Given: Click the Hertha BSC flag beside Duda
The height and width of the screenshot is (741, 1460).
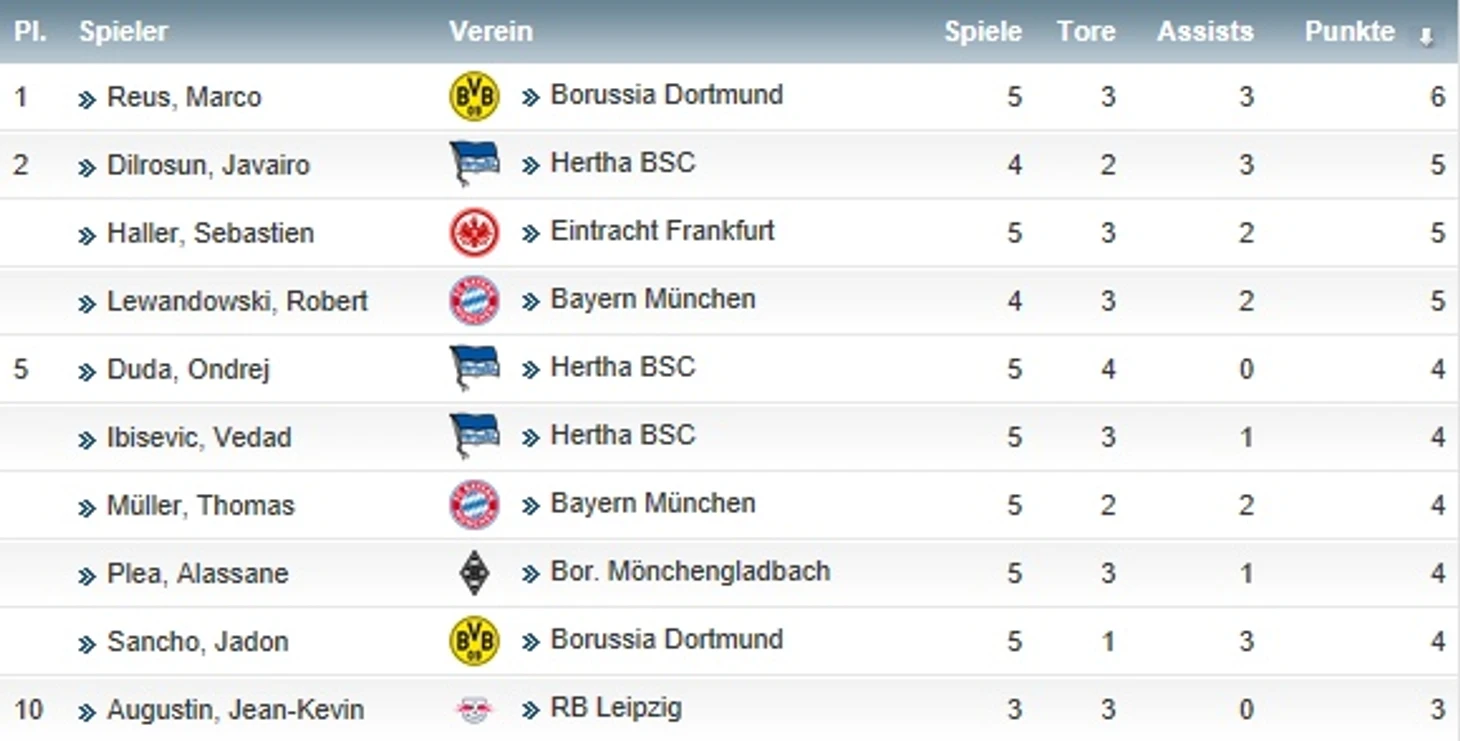Looking at the screenshot, I should [x=474, y=368].
